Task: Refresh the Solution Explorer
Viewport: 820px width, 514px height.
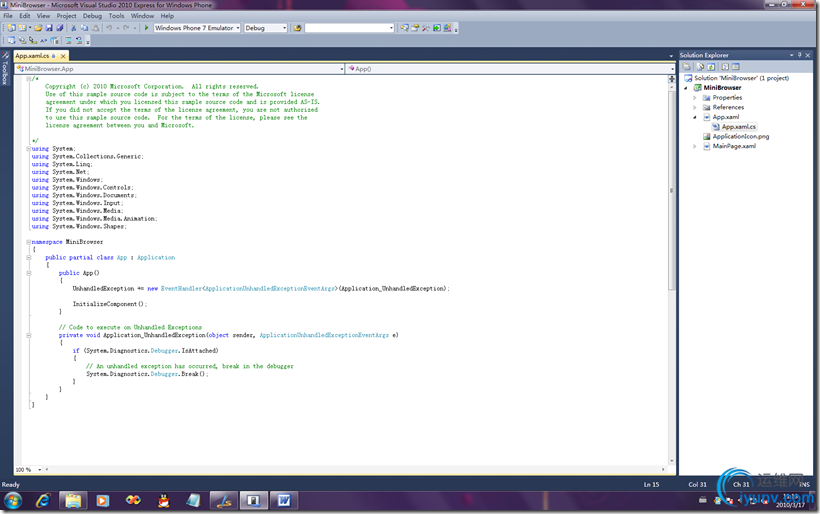Action: (x=711, y=66)
